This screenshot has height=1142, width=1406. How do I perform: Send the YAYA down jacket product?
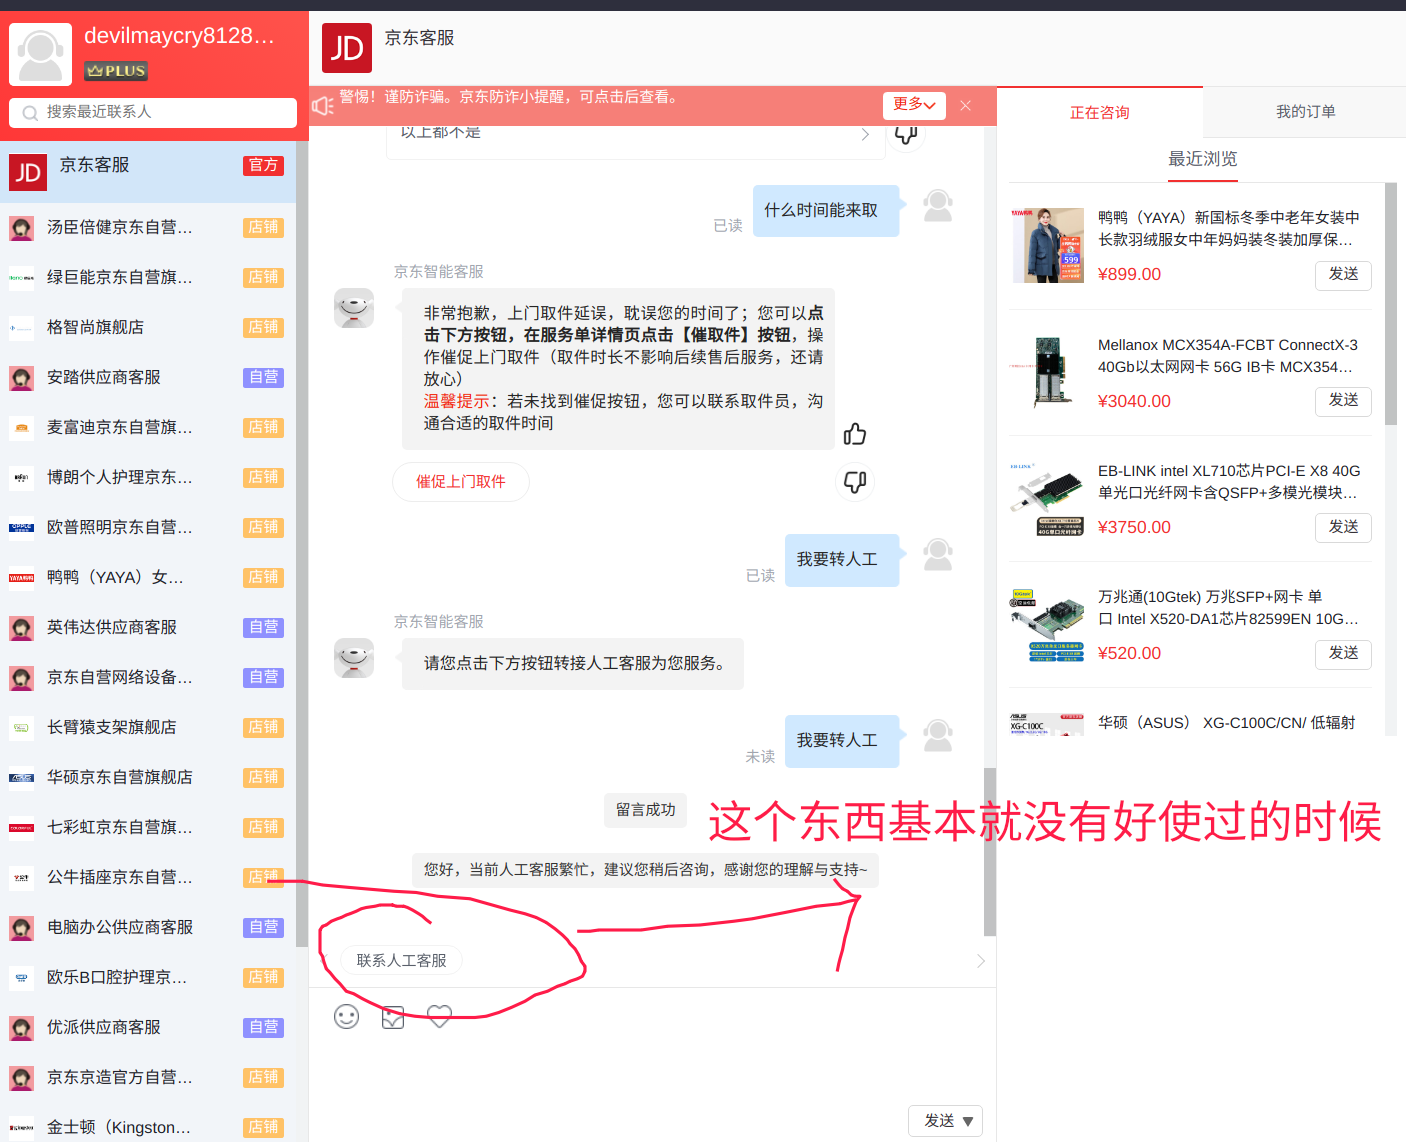click(x=1343, y=274)
